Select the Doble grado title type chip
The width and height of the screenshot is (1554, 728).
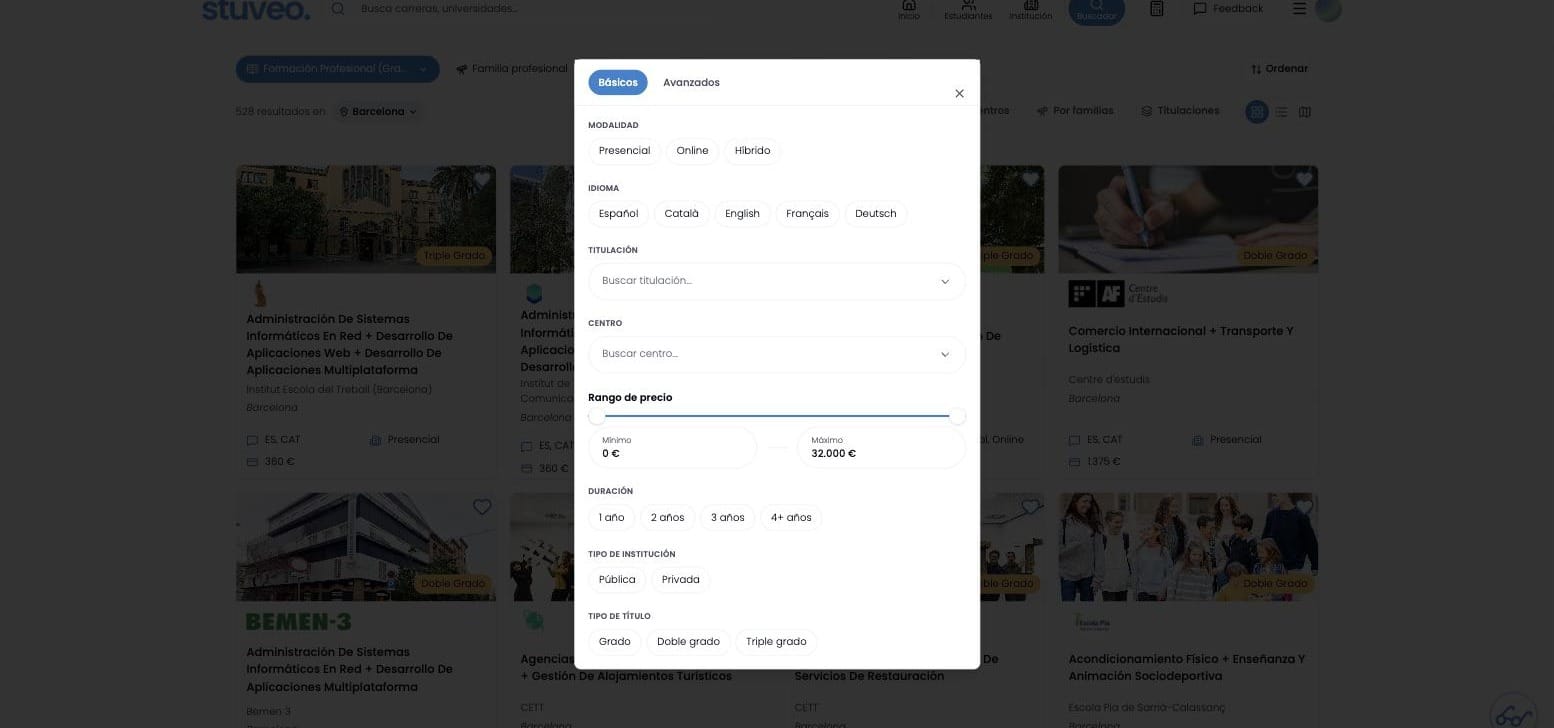688,642
